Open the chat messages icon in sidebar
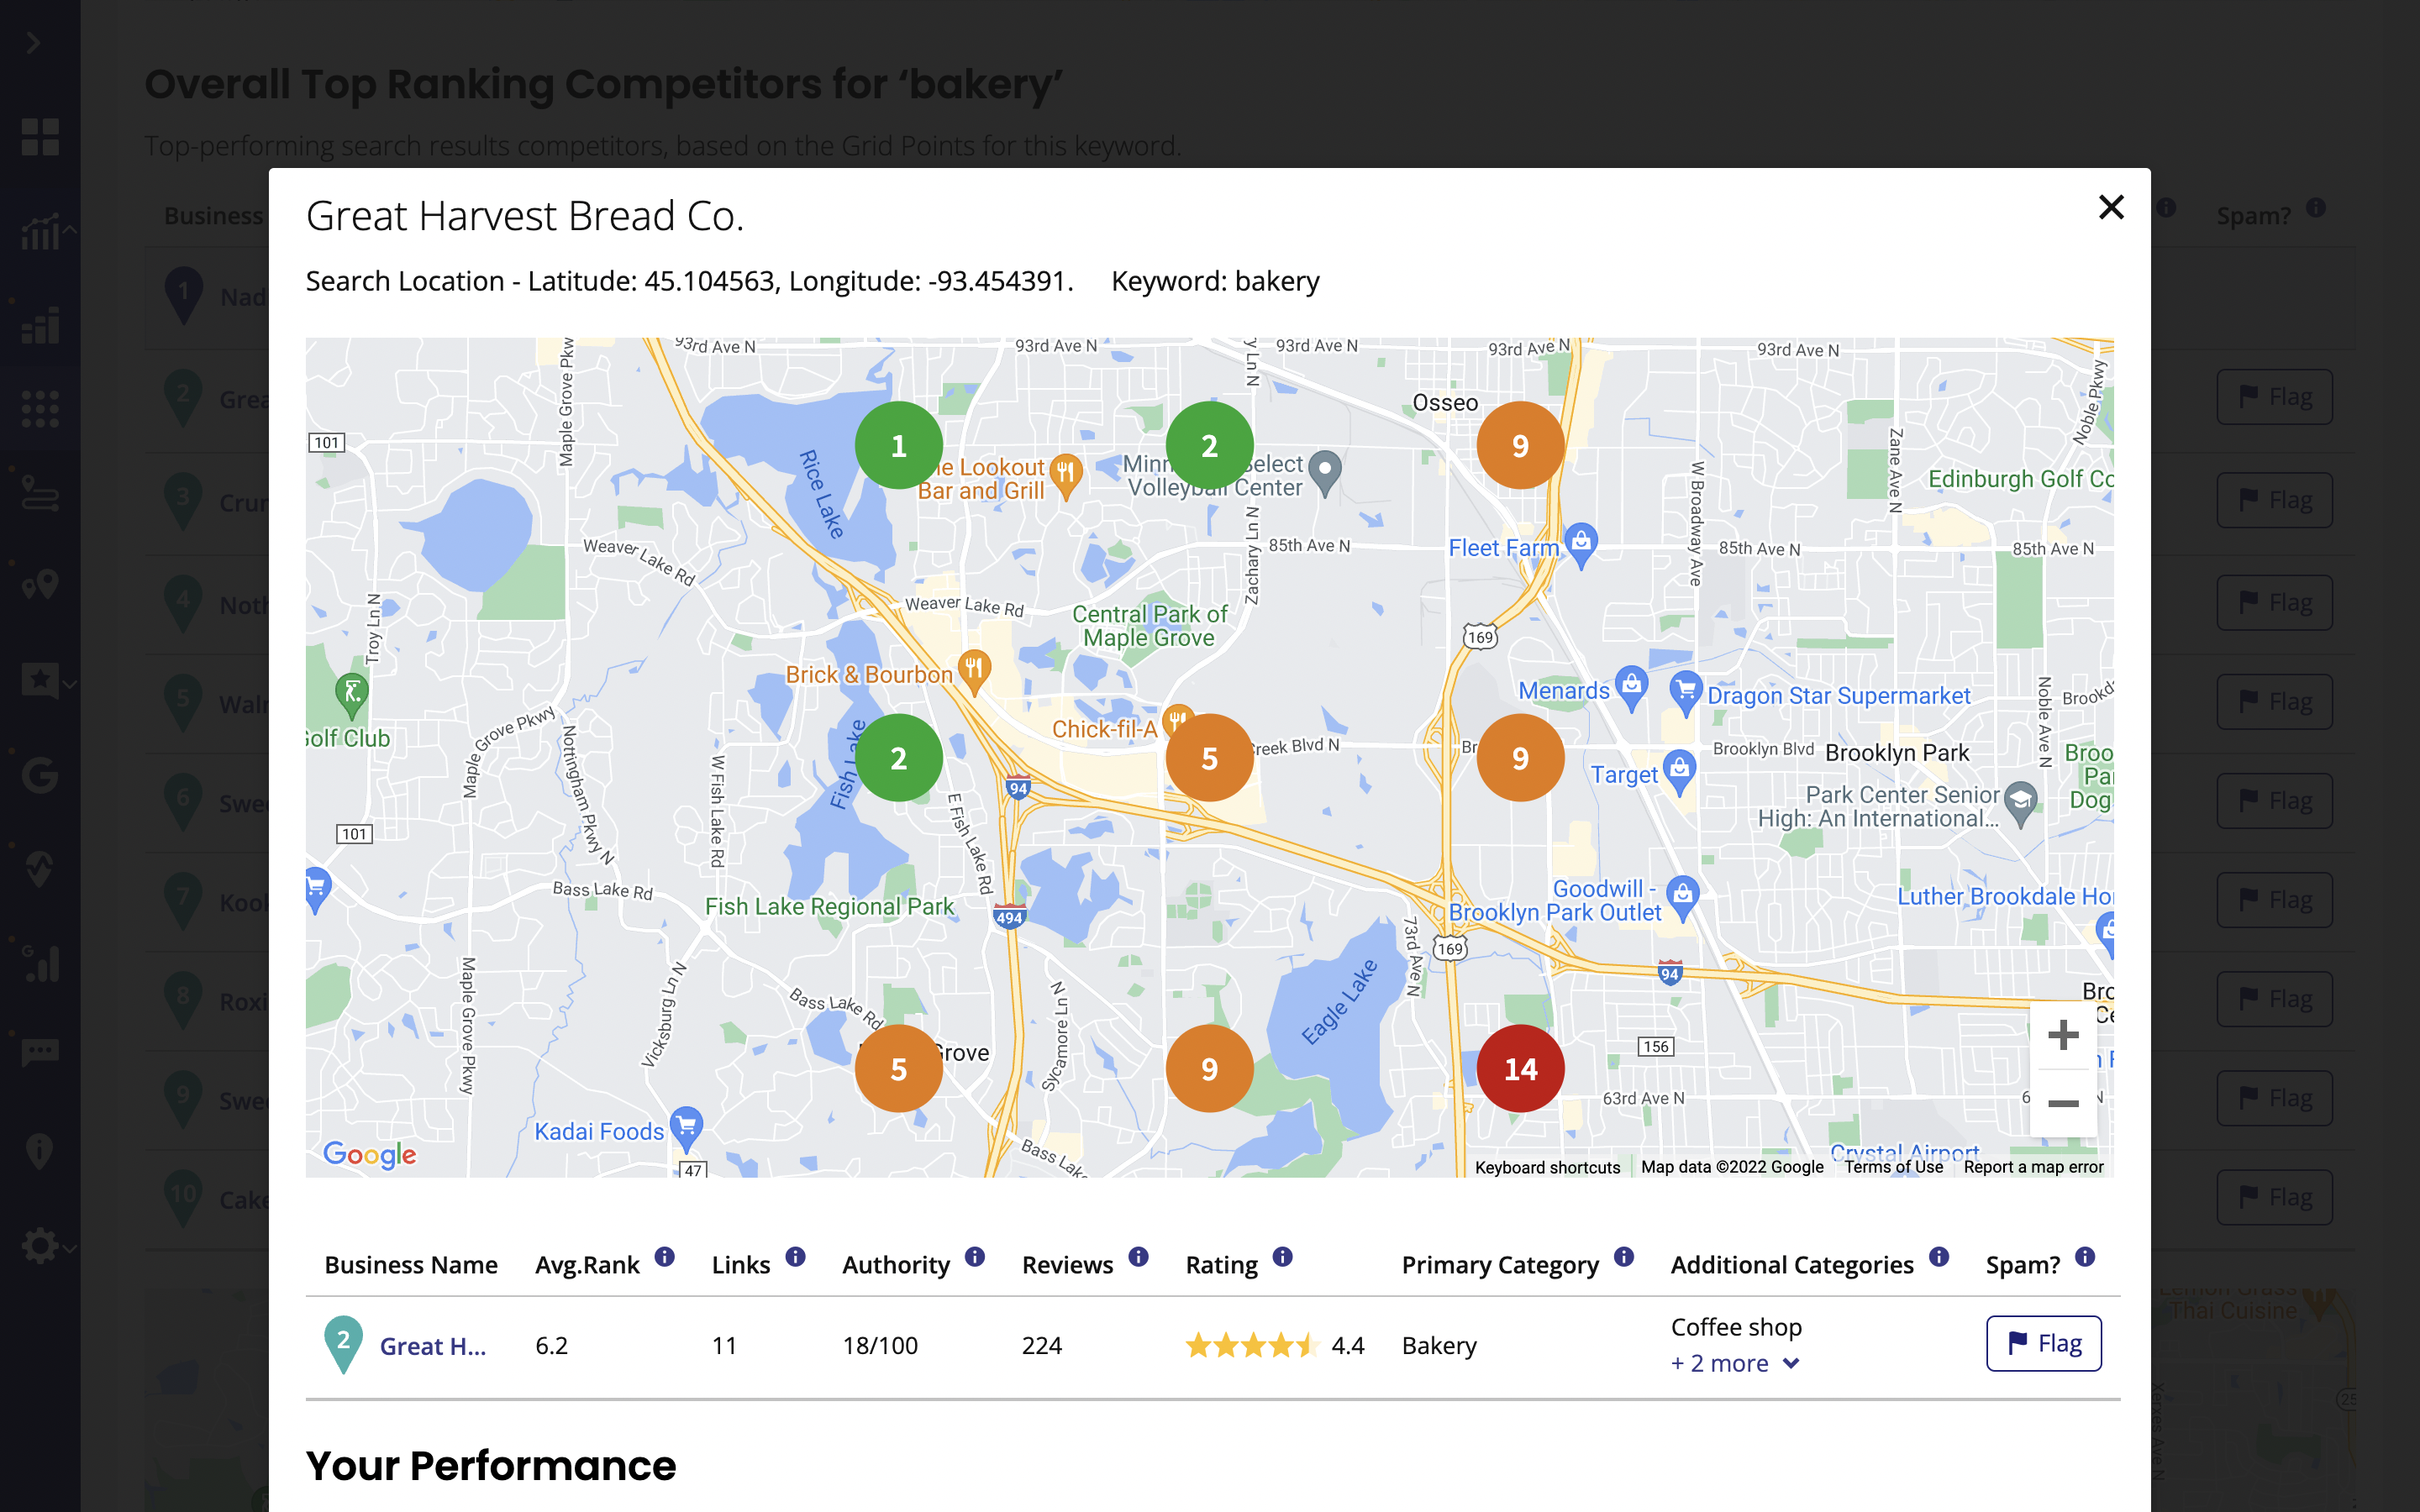2420x1512 pixels. coord(40,1052)
